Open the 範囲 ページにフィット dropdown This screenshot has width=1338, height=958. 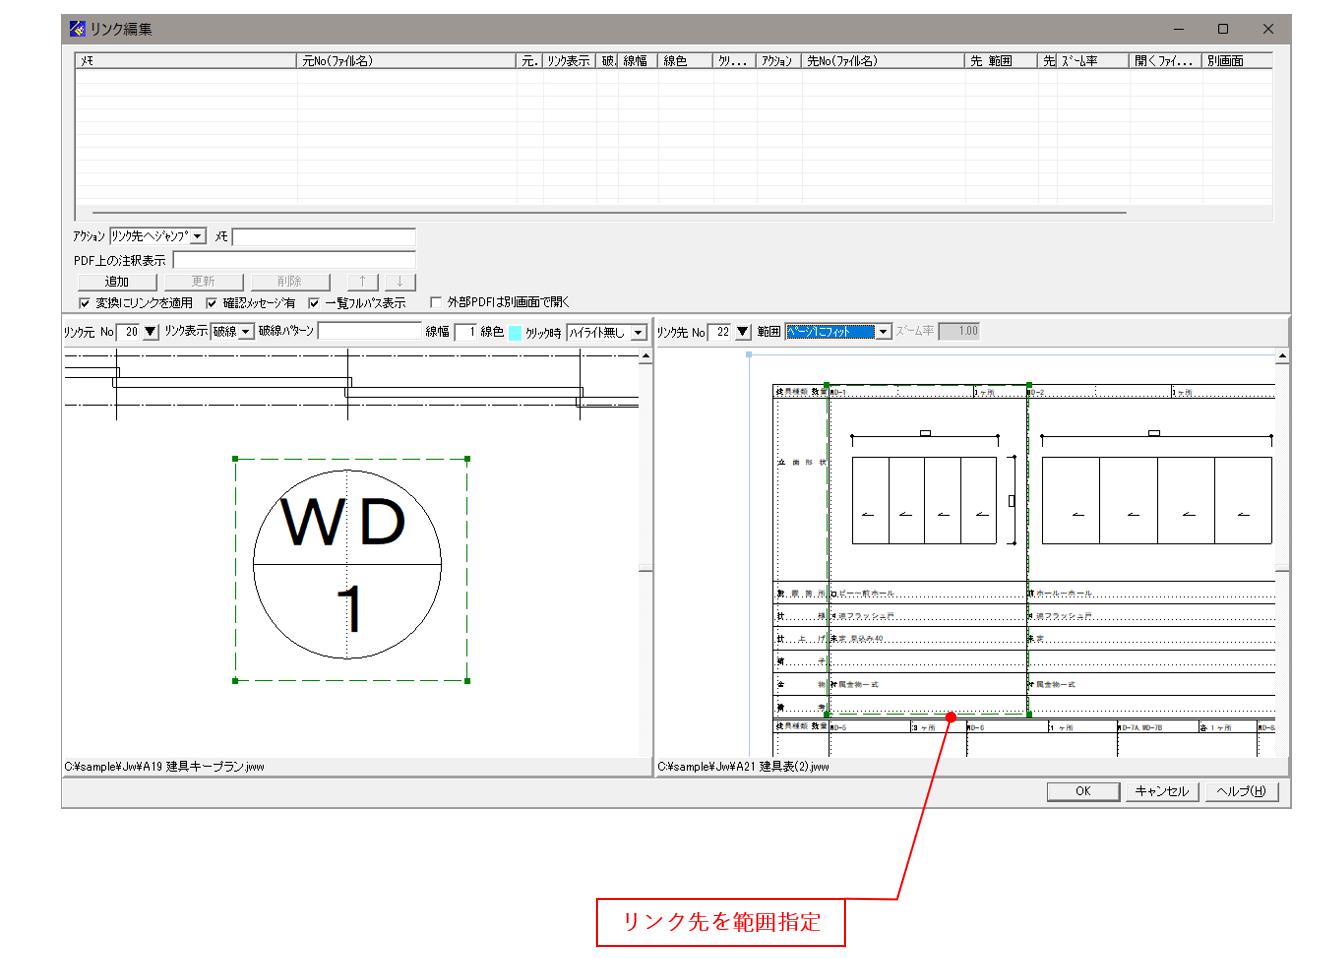click(x=883, y=332)
